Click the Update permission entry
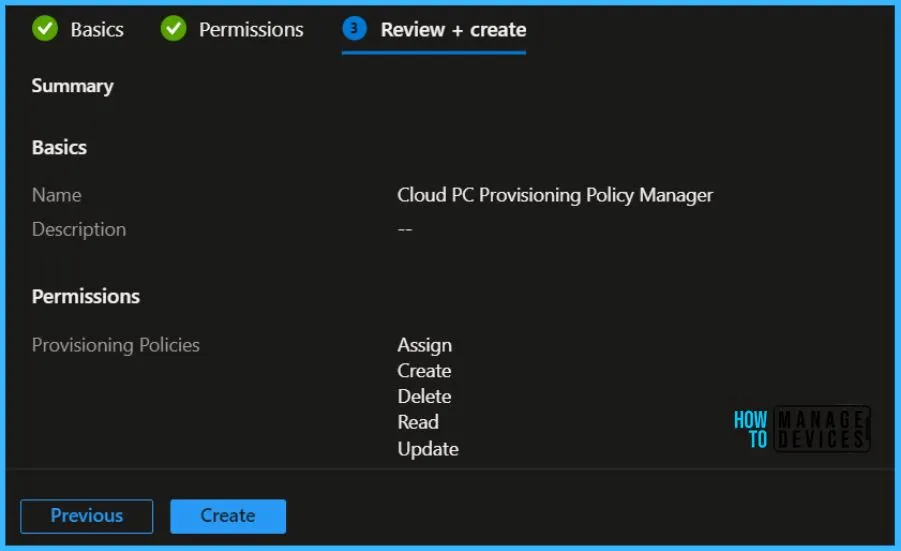This screenshot has width=901, height=551. pos(428,449)
